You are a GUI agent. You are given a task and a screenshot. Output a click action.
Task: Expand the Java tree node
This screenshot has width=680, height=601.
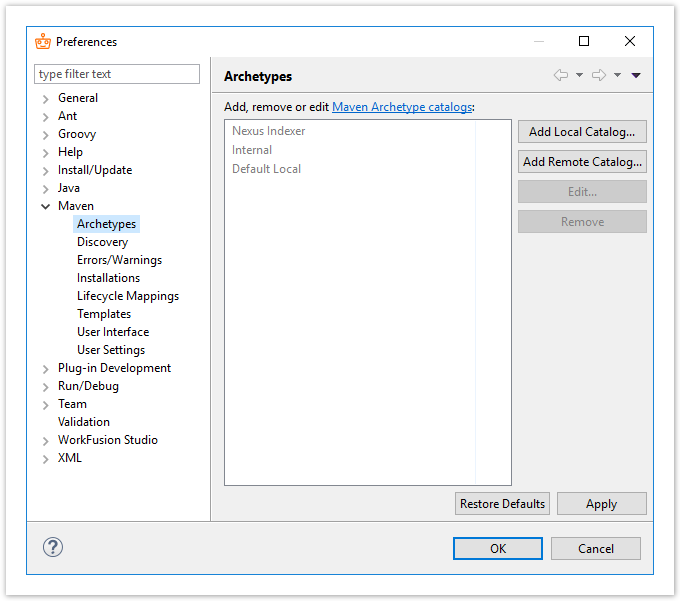(x=46, y=189)
